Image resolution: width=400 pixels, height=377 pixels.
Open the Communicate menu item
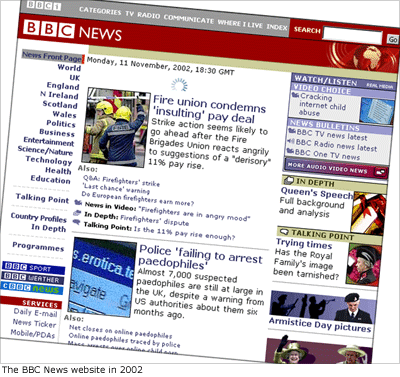(x=189, y=19)
